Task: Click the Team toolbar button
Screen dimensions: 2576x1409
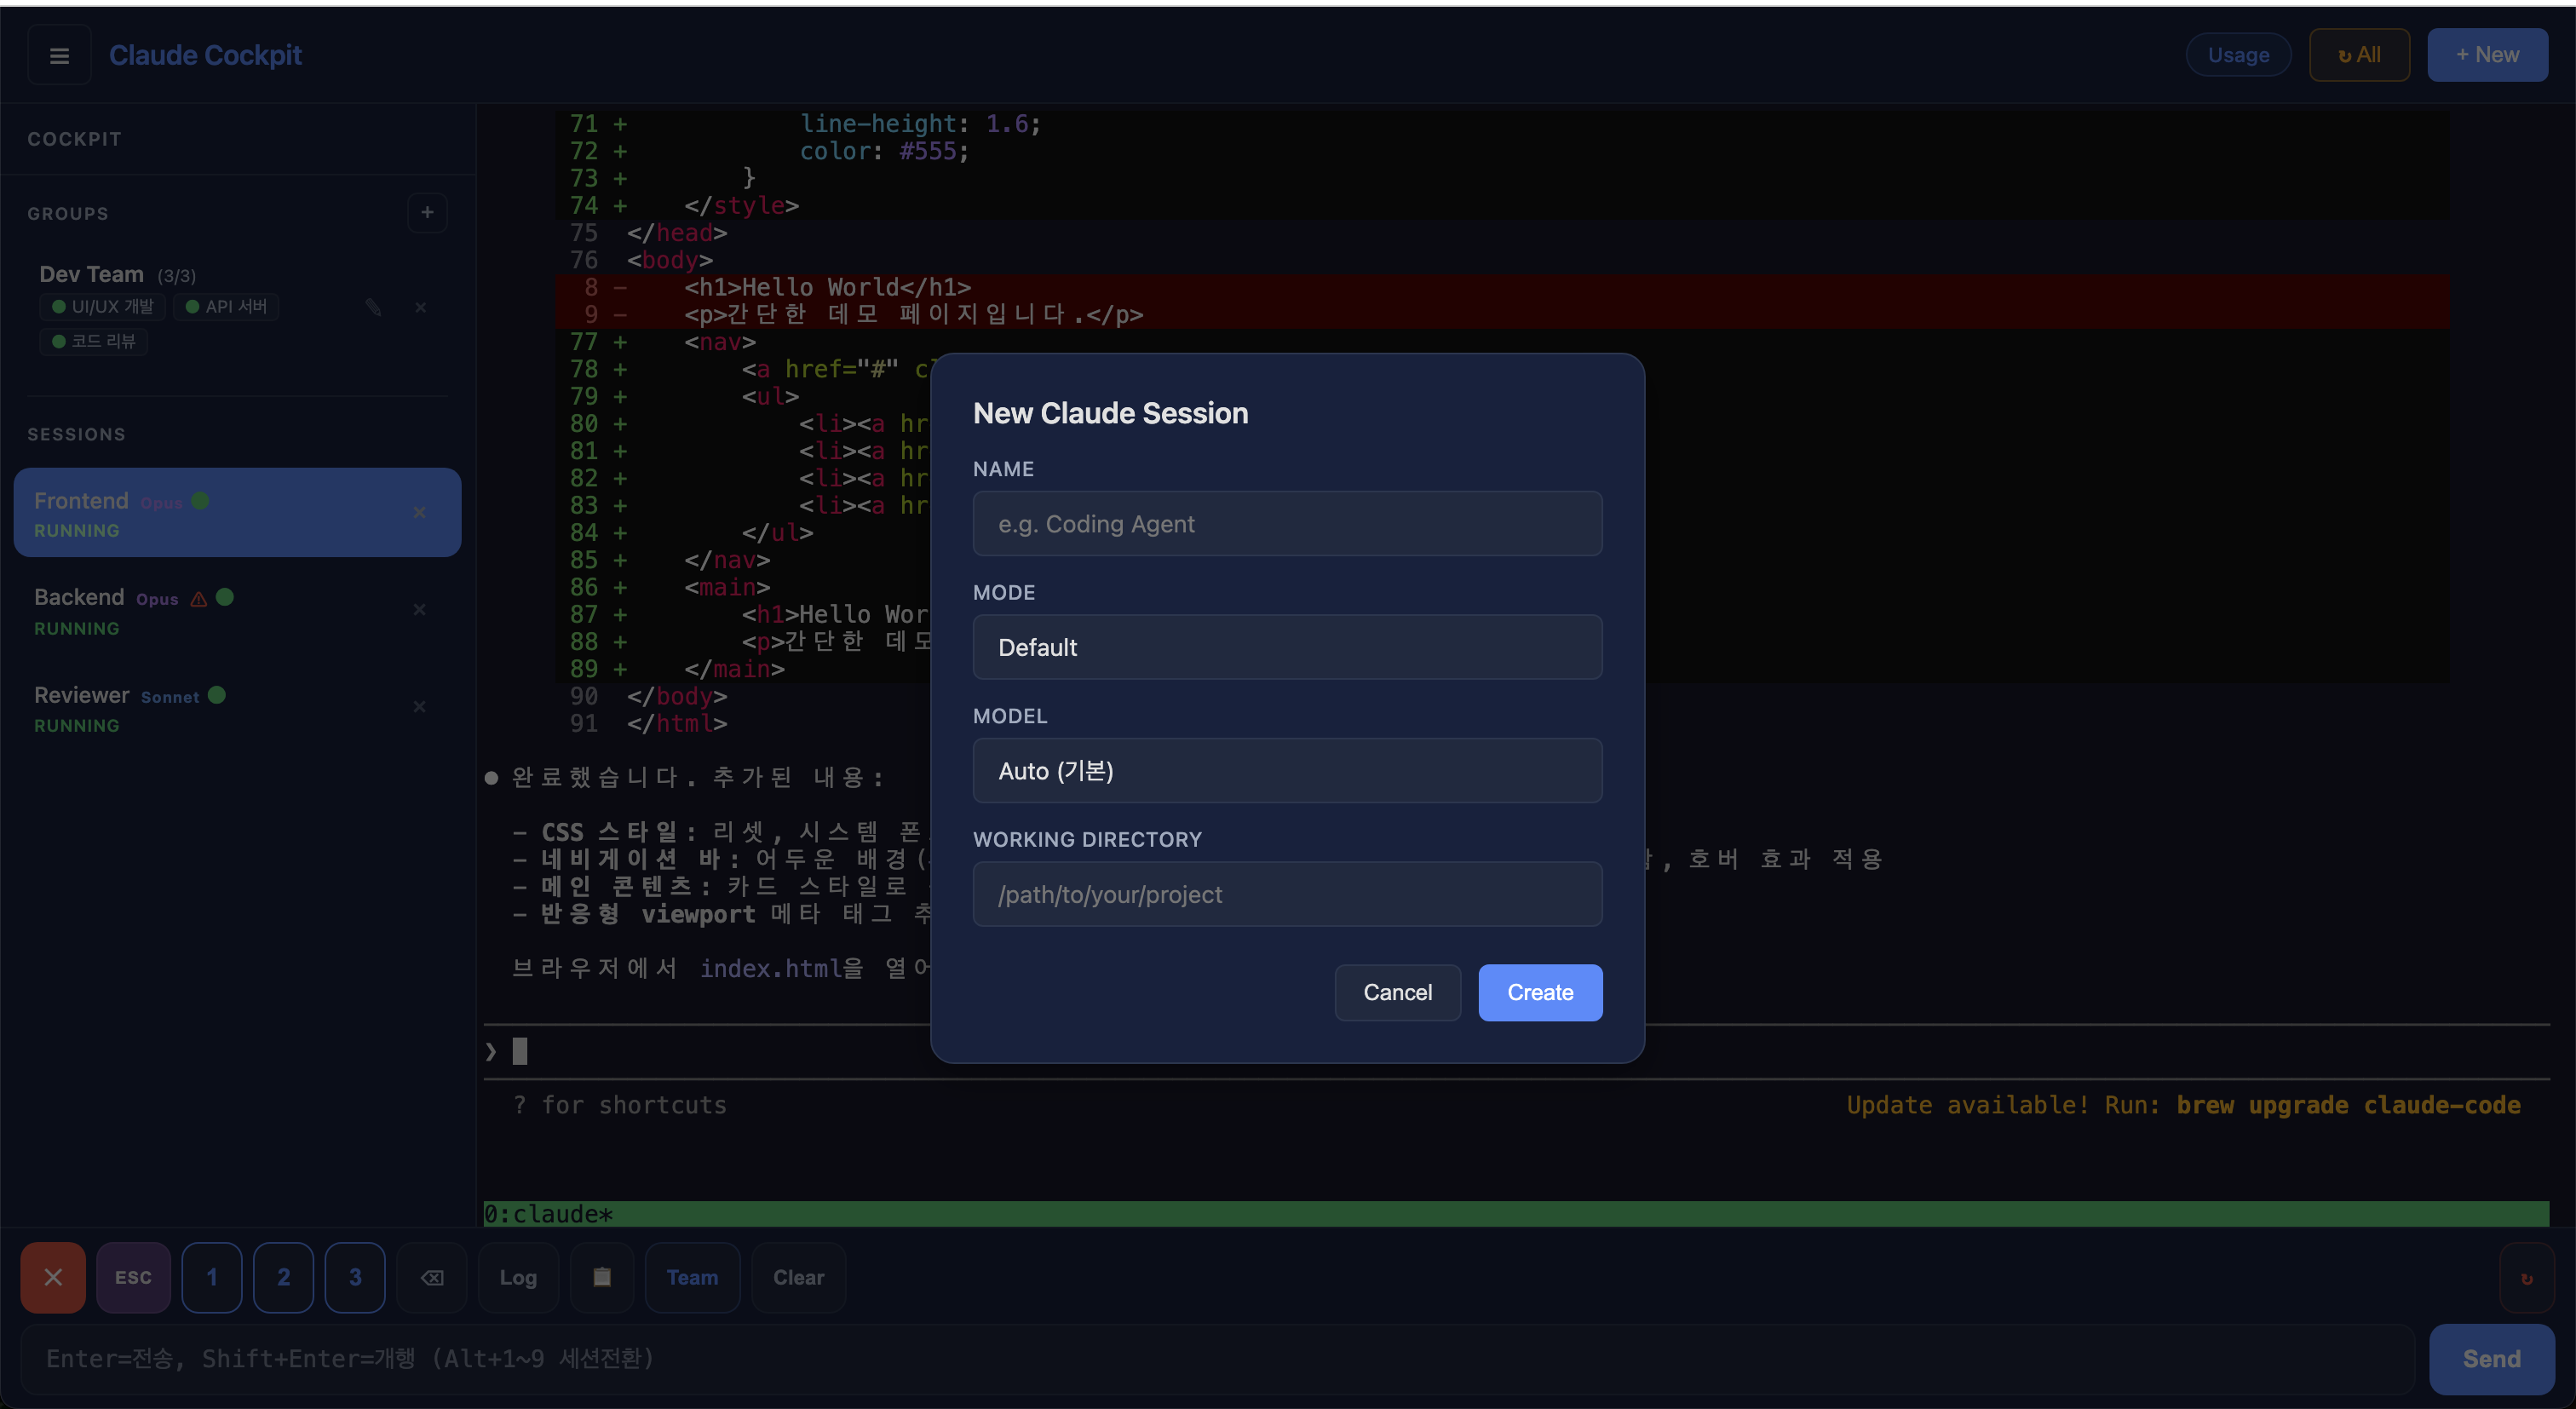Action: point(692,1277)
